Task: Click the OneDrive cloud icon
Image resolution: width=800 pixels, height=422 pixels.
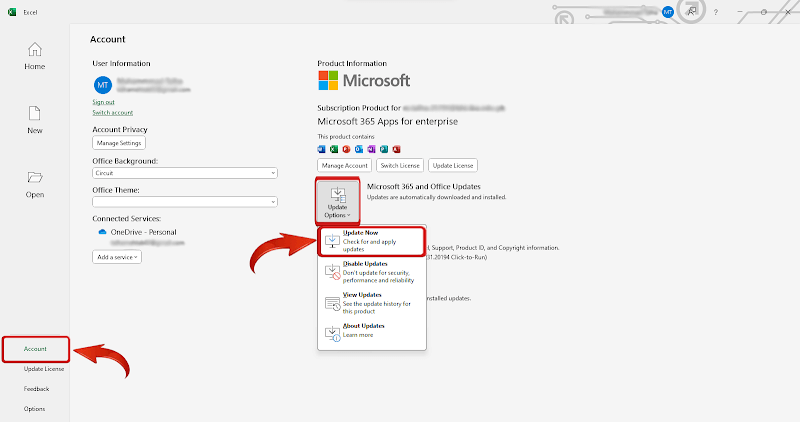Action: (102, 232)
